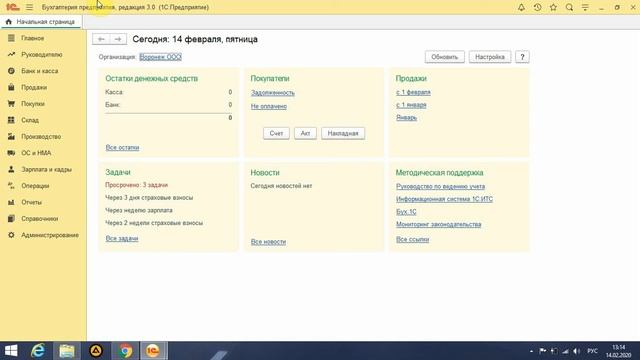640x360 pixels.
Task: Create an Акт document
Action: [305, 133]
